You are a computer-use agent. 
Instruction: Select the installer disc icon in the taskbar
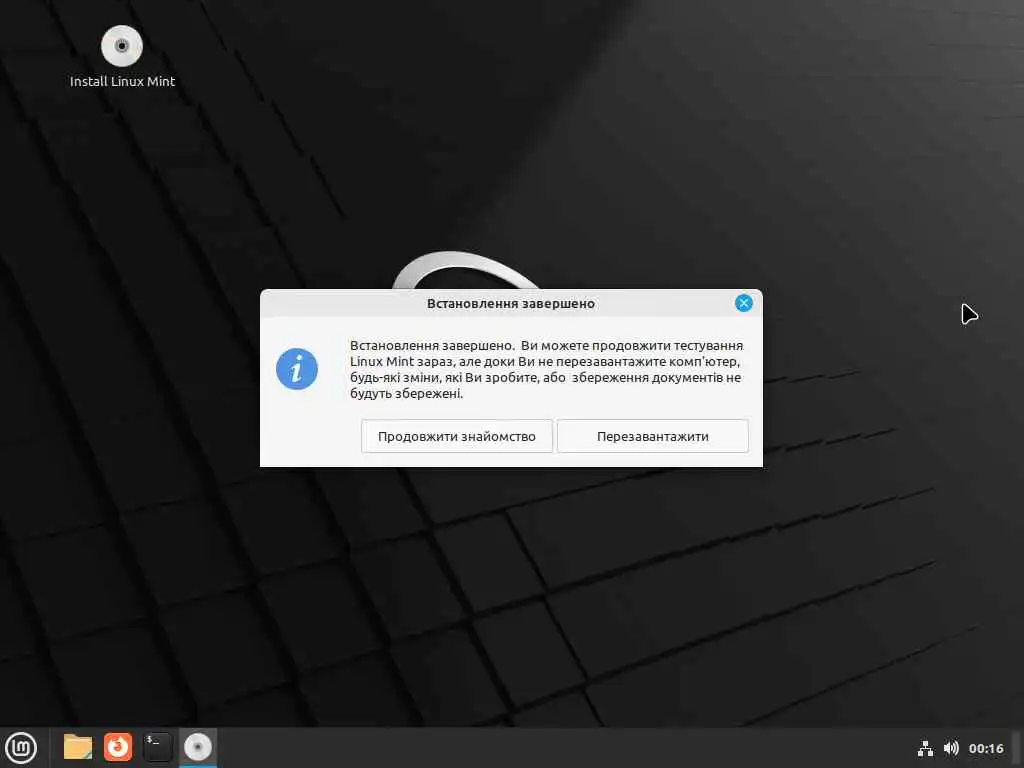pyautogui.click(x=198, y=747)
